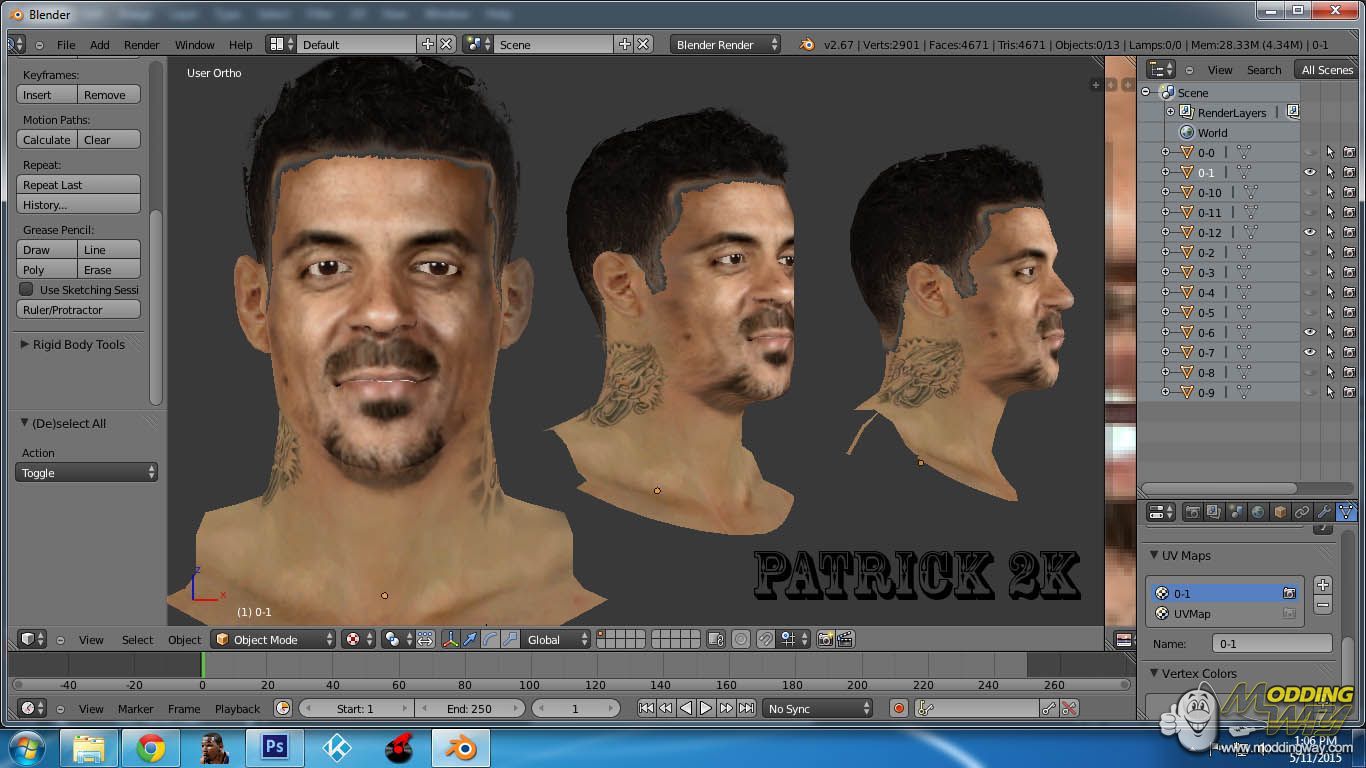The image size is (1366, 768).
Task: Launch Photoshop from the Windows taskbar
Action: tap(273, 747)
